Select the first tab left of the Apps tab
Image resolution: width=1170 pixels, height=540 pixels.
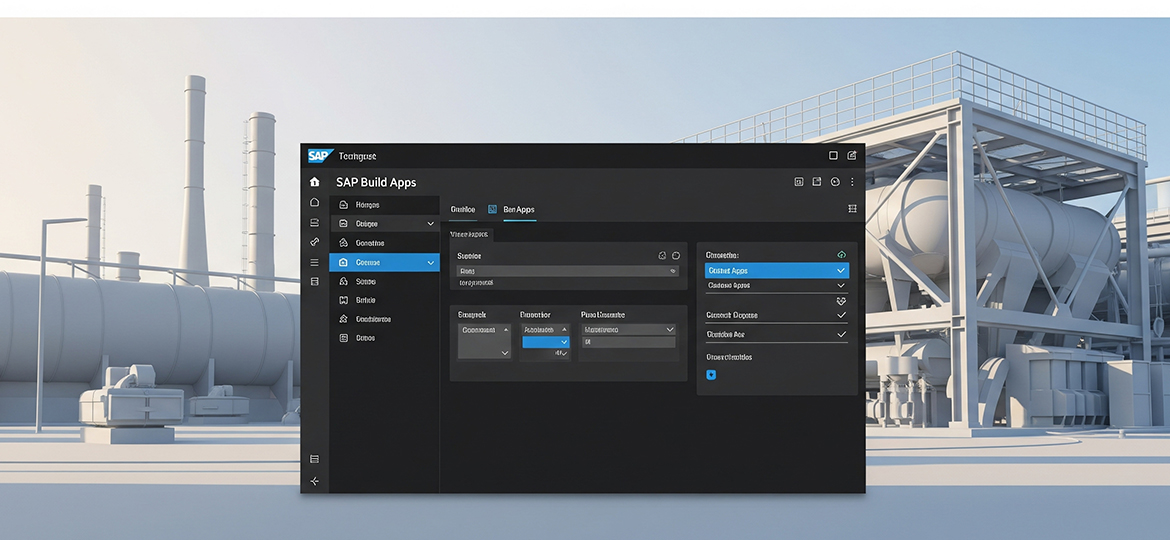click(463, 209)
